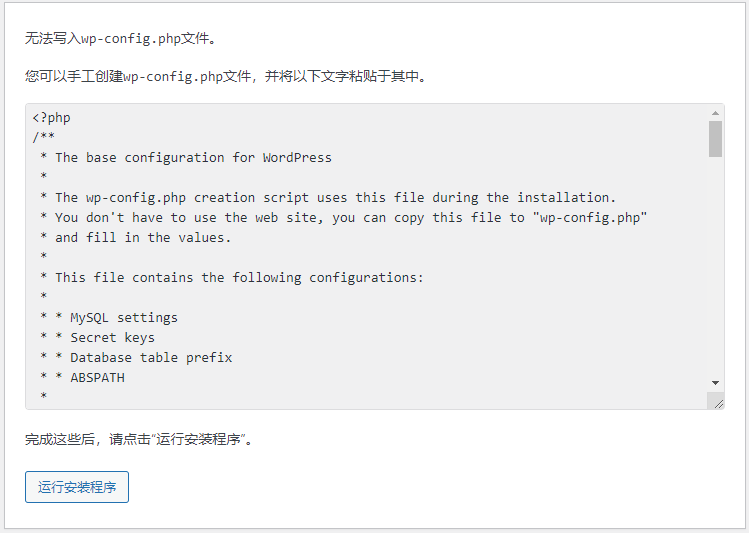Click the 无法写入wp-config.php文件 message text
Image resolution: width=749 pixels, height=533 pixels.
[121, 38]
